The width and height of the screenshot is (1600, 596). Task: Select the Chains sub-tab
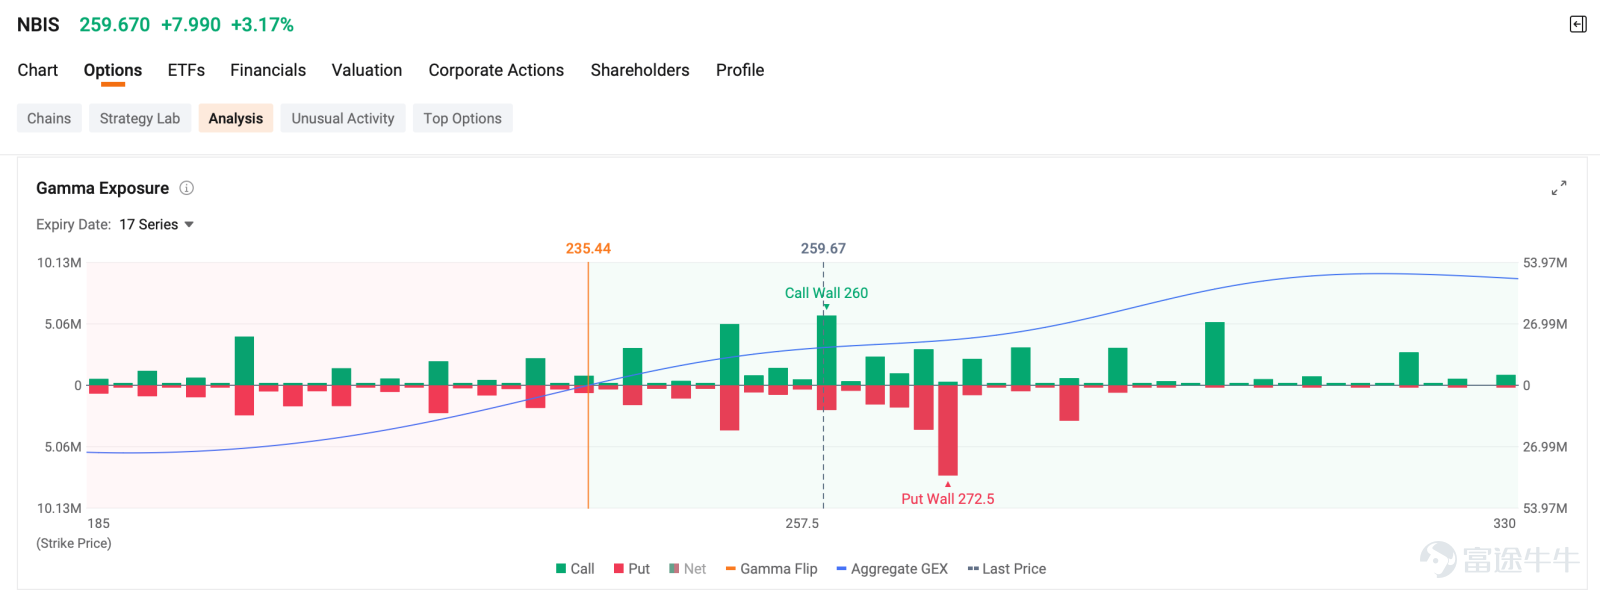pos(49,118)
